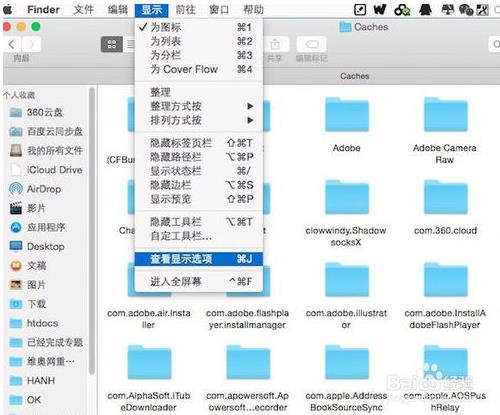Screen dimensions: 500x415
Task: Click the share toolbar icon
Action: 275,44
